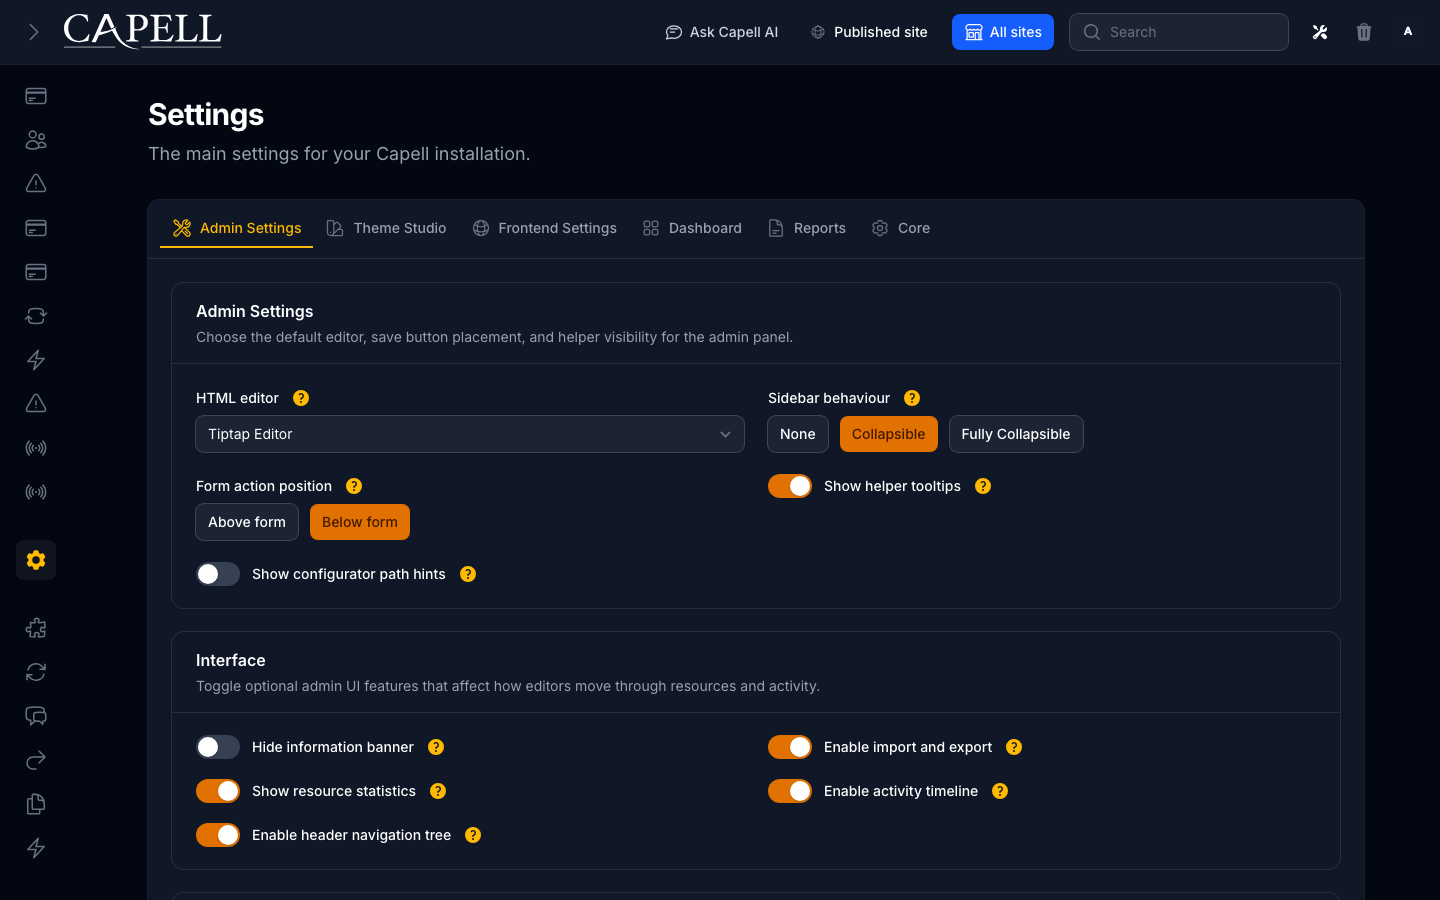This screenshot has height=900, width=1440.
Task: Open the HTML editor Tiptap Editor dropdown
Action: pyautogui.click(x=470, y=434)
